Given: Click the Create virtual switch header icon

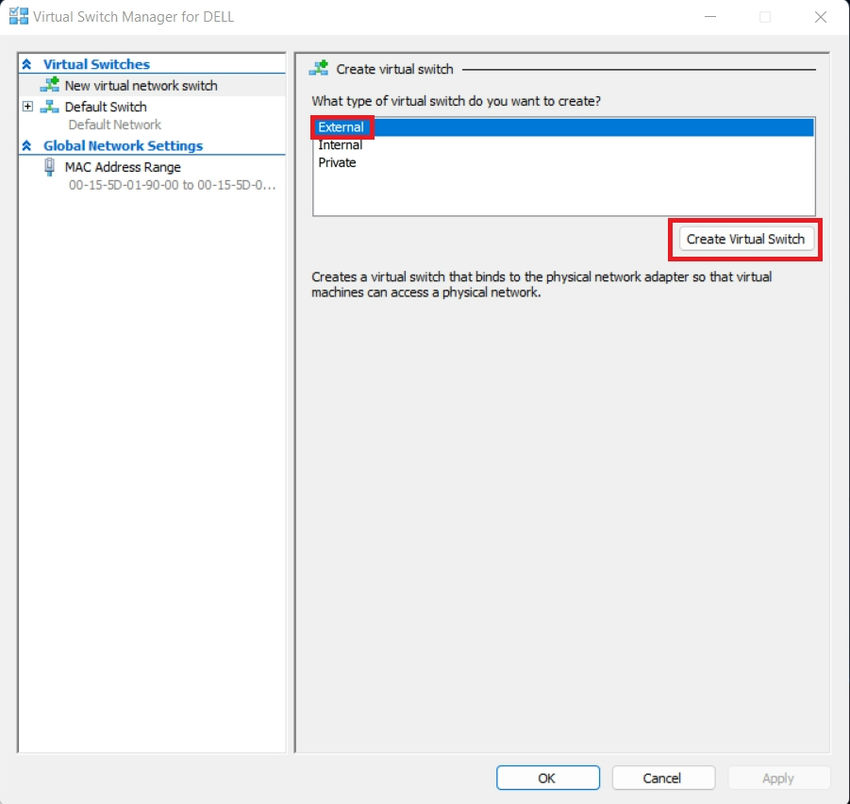Looking at the screenshot, I should 321,68.
